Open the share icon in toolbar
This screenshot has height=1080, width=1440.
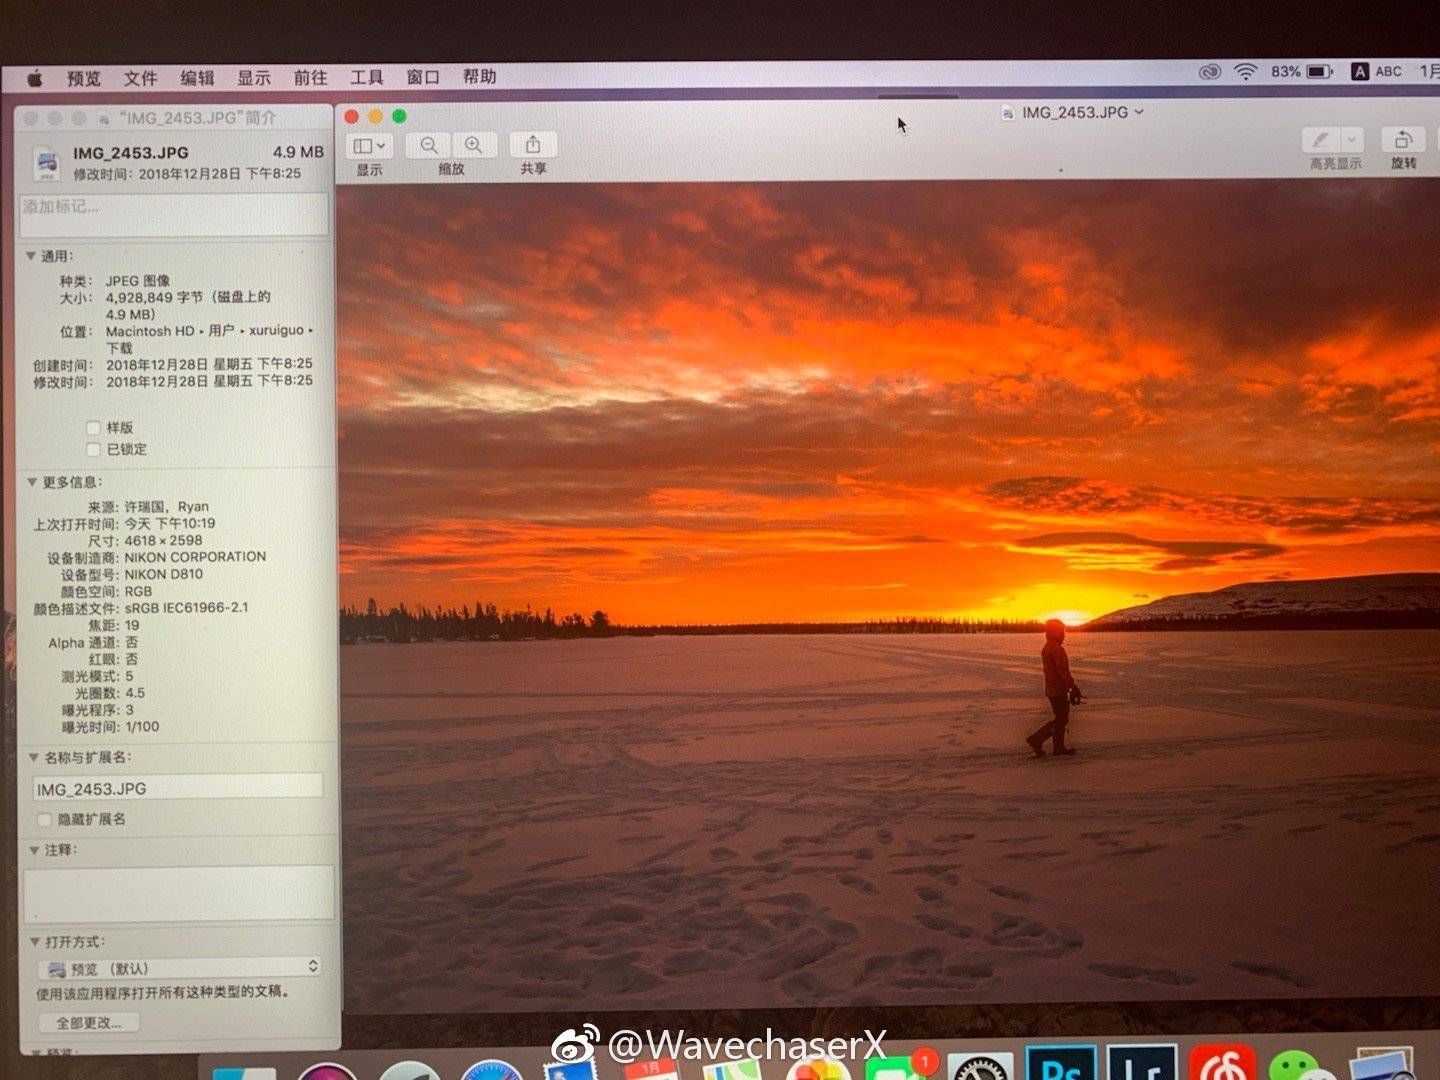533,145
